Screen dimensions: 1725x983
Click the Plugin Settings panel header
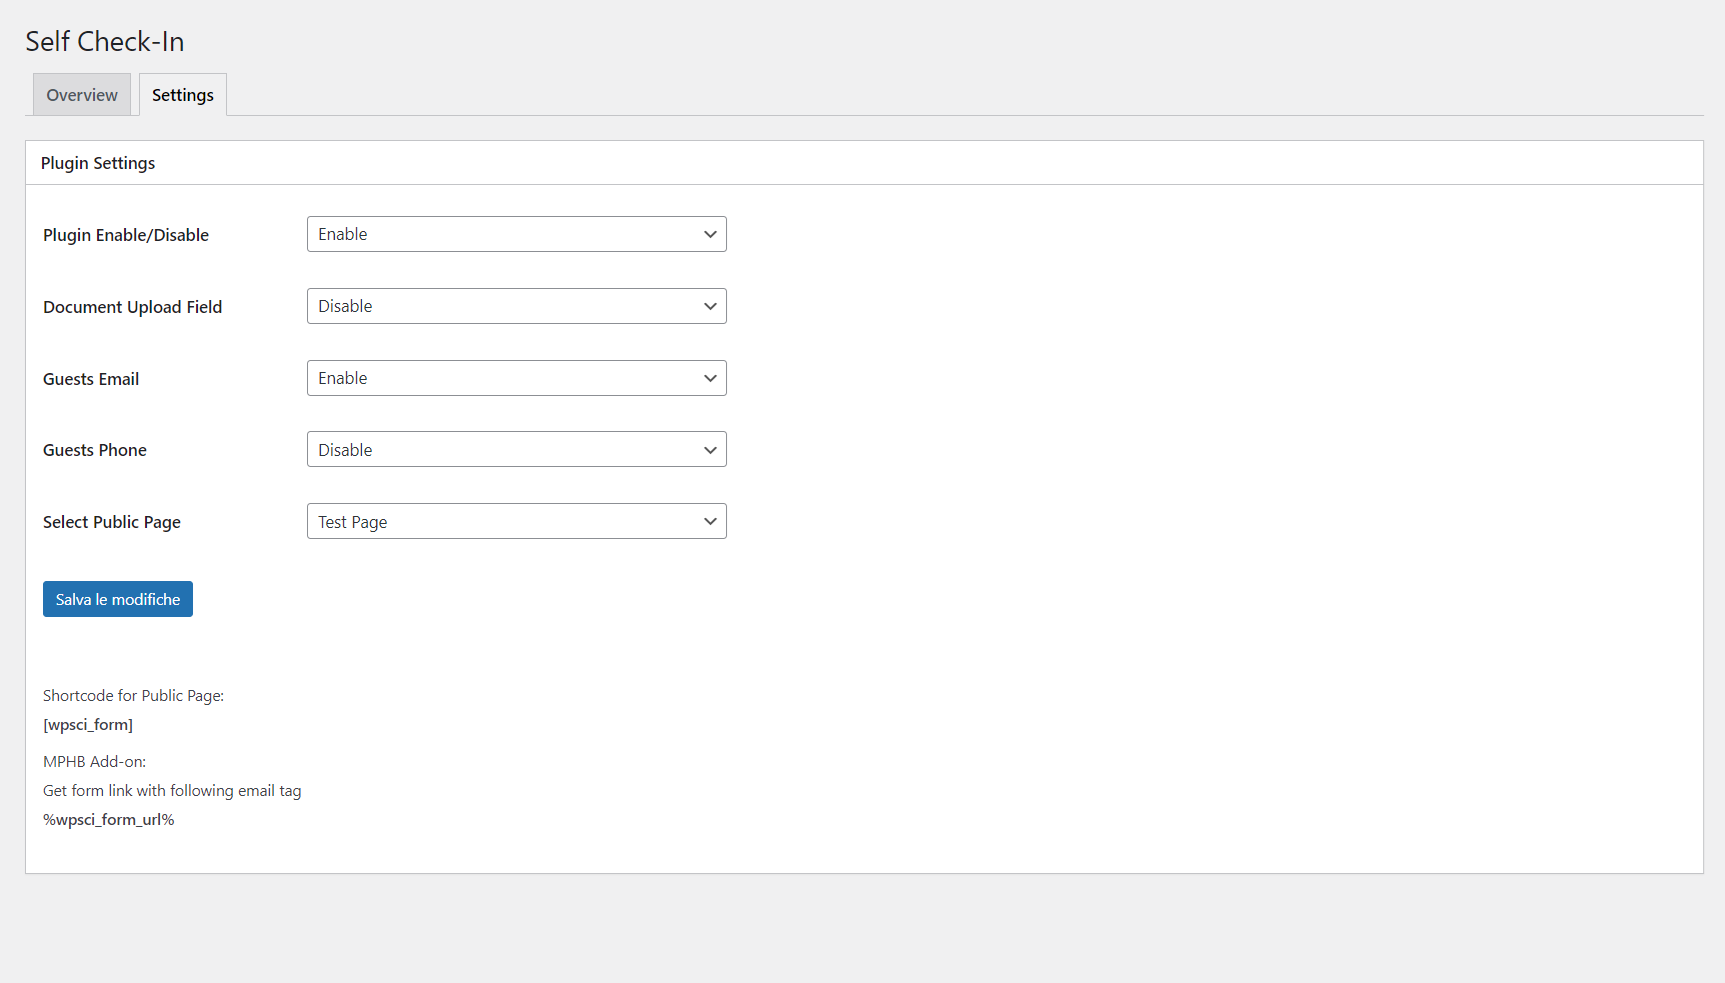tap(98, 163)
